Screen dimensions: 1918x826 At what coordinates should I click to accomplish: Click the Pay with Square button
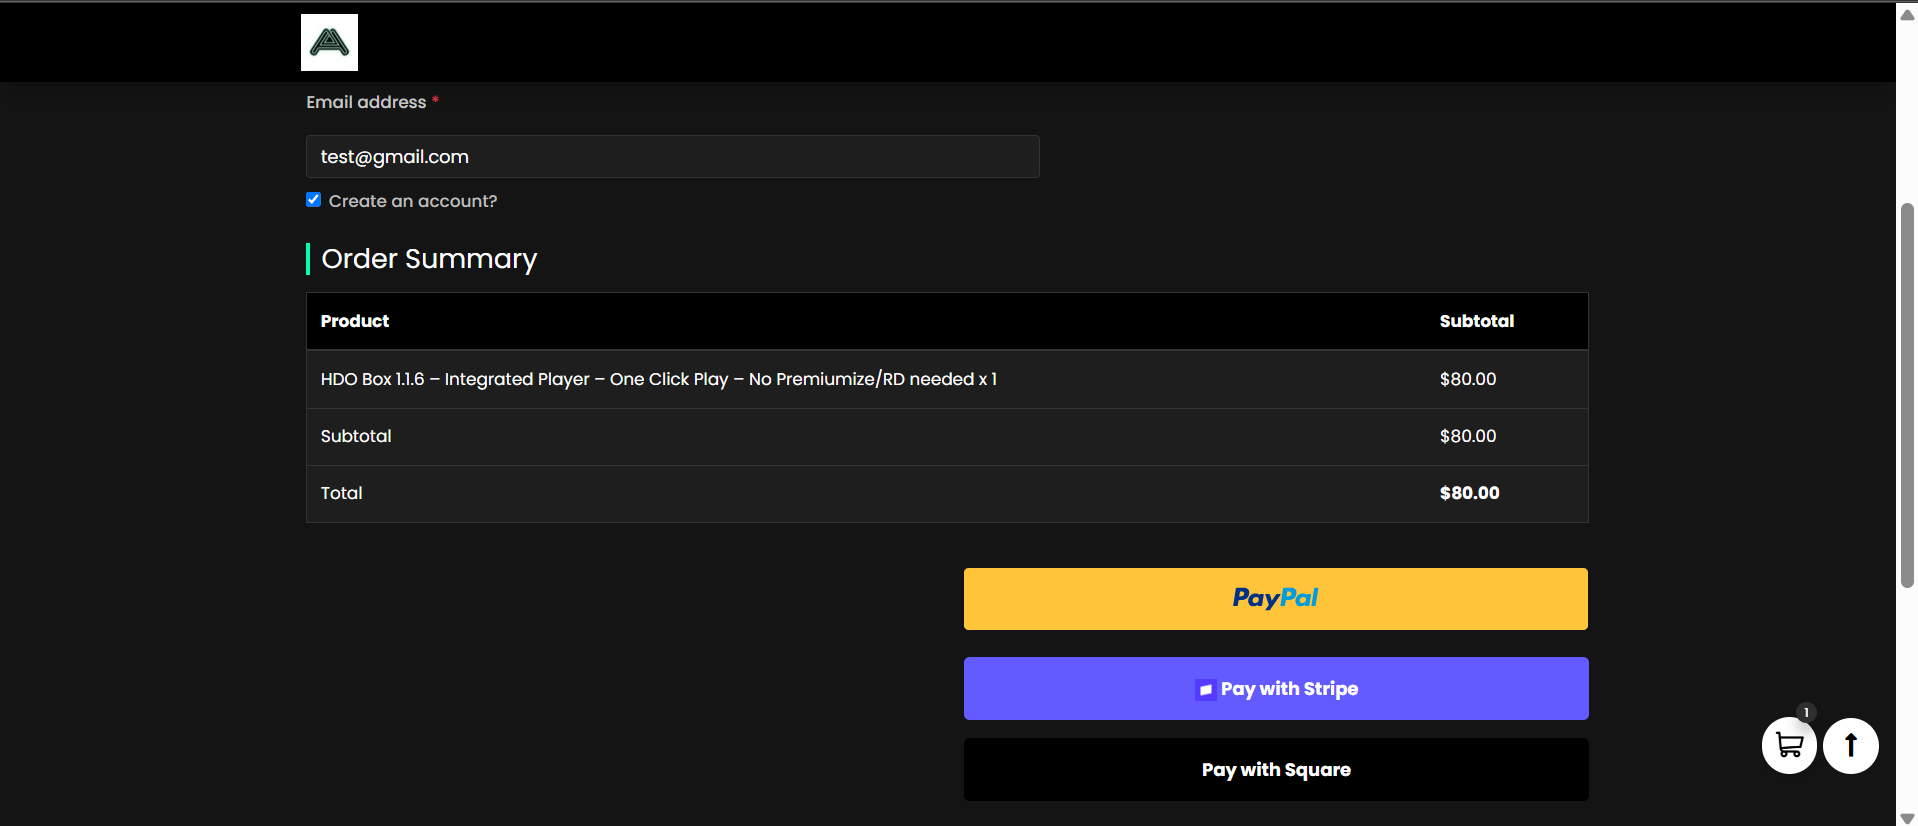click(x=1276, y=769)
